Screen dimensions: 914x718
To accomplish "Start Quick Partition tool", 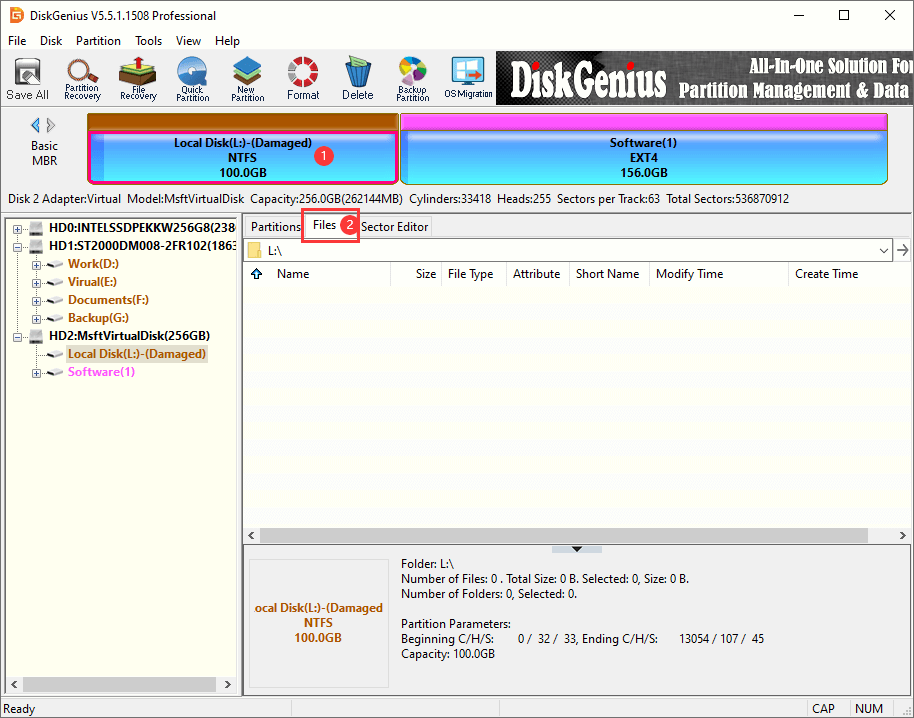I will click(192, 79).
